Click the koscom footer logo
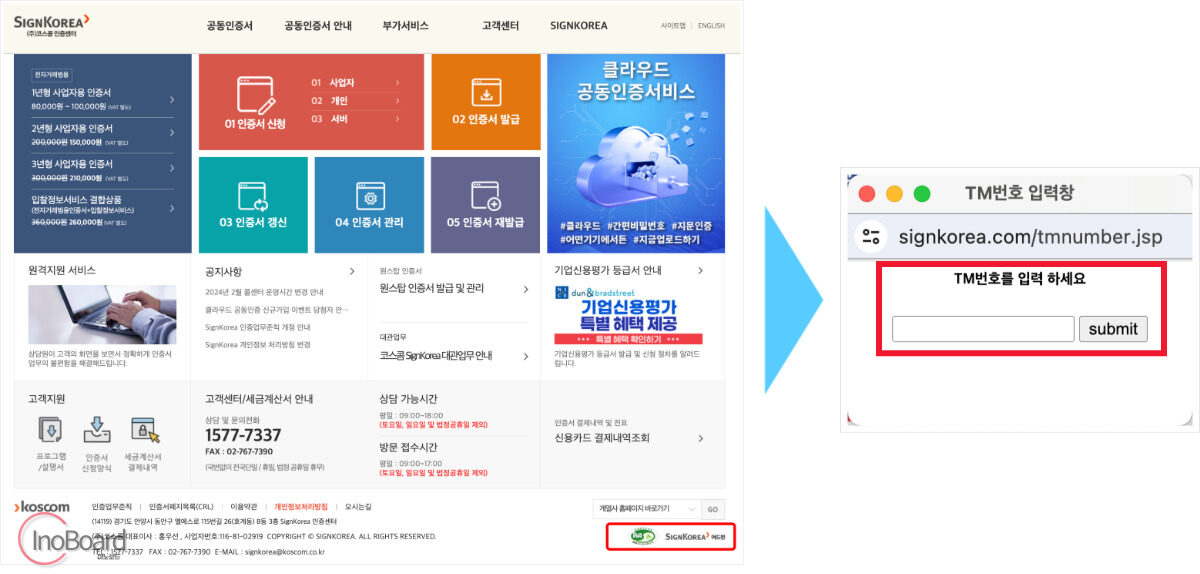Image resolution: width=1200 pixels, height=574 pixels. 42,507
